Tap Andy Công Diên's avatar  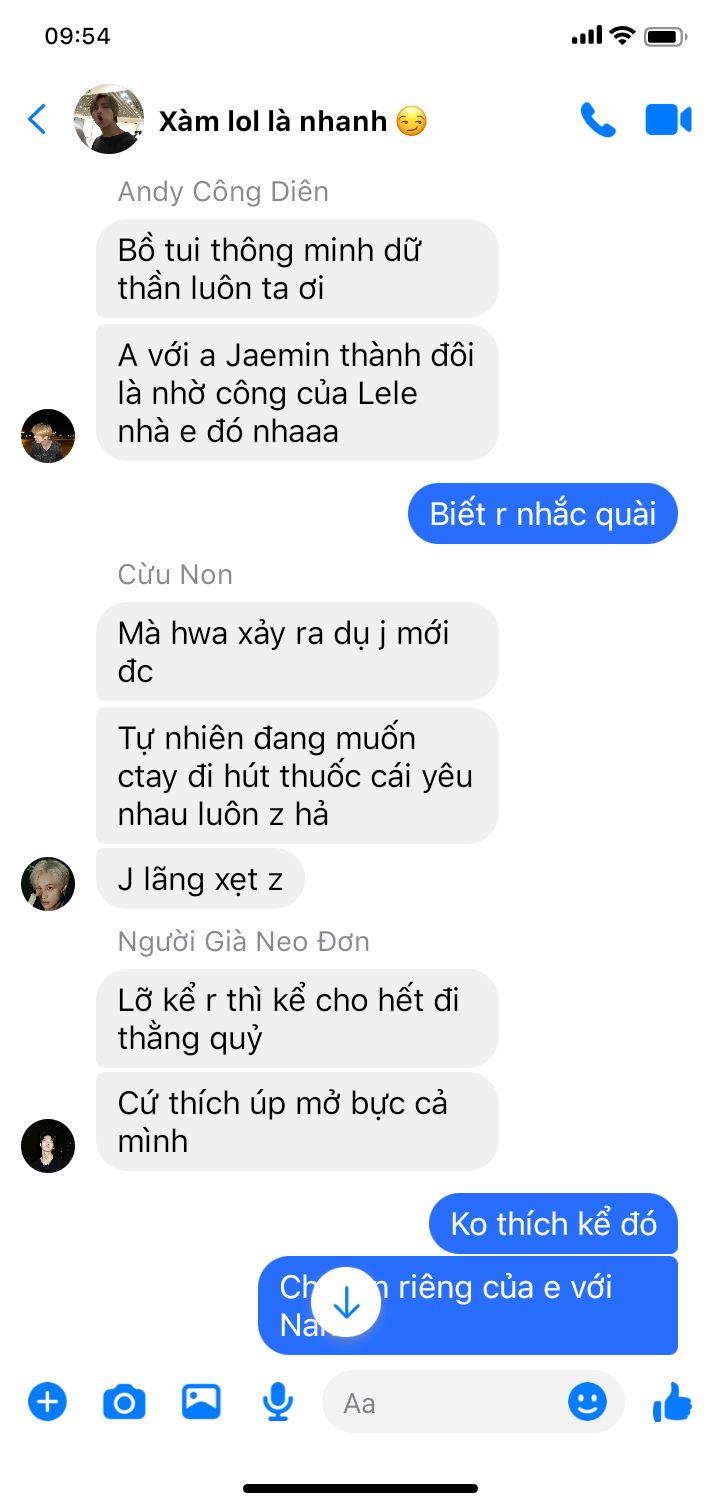pos(48,436)
